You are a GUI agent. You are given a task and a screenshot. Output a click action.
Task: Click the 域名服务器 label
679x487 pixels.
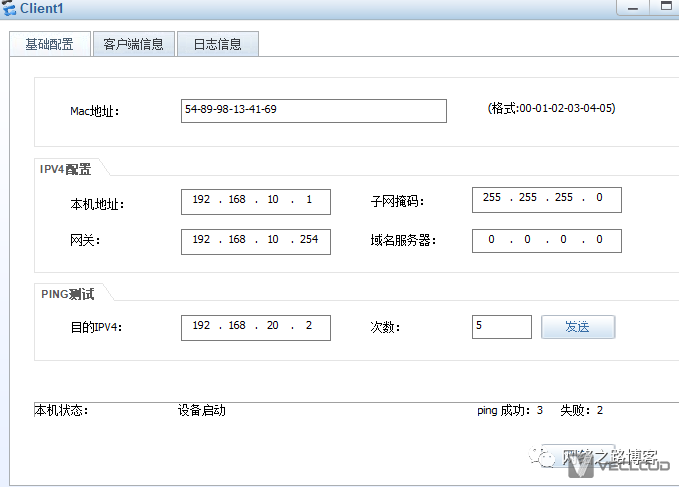[403, 240]
